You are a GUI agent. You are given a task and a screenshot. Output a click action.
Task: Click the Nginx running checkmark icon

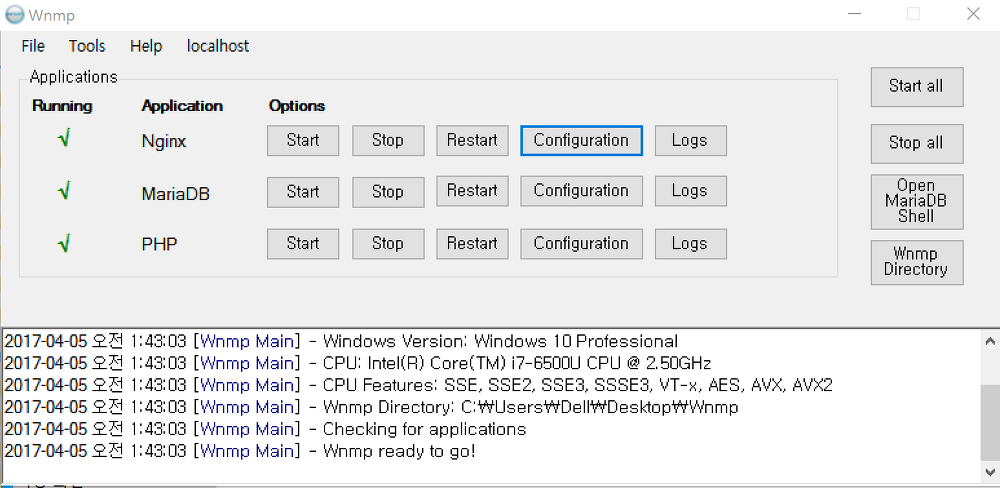pos(63,138)
